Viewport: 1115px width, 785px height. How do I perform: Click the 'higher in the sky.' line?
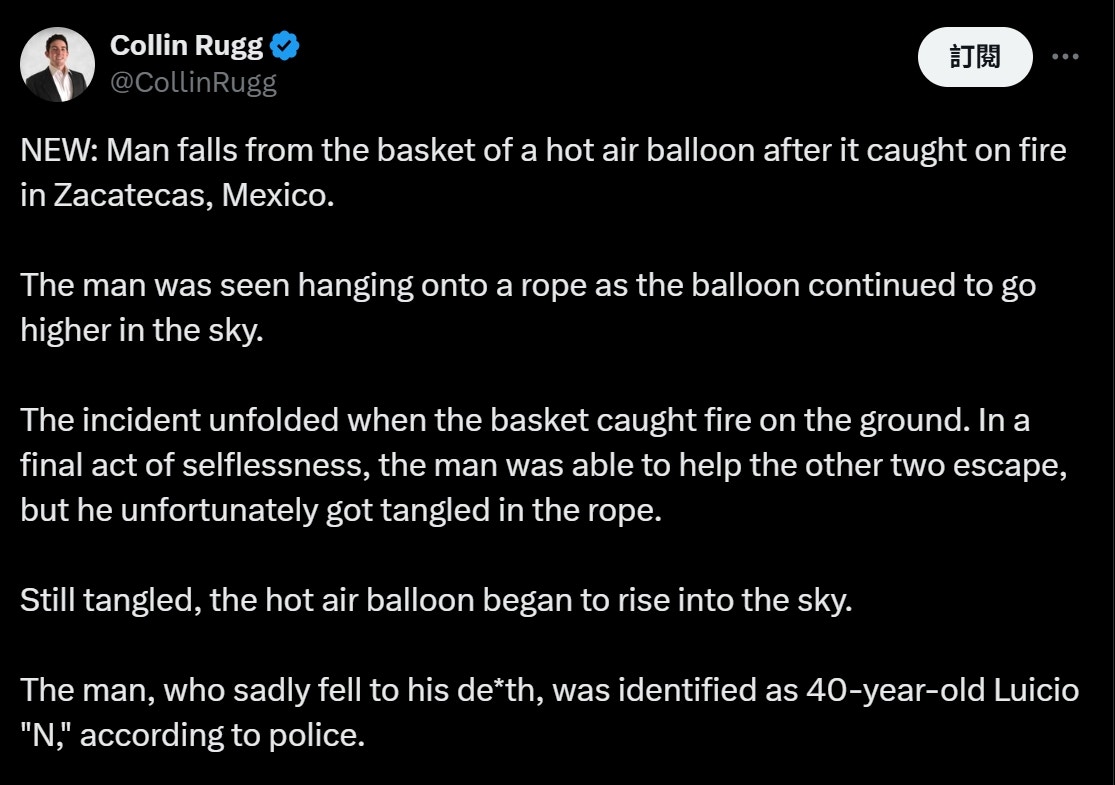tap(142, 331)
